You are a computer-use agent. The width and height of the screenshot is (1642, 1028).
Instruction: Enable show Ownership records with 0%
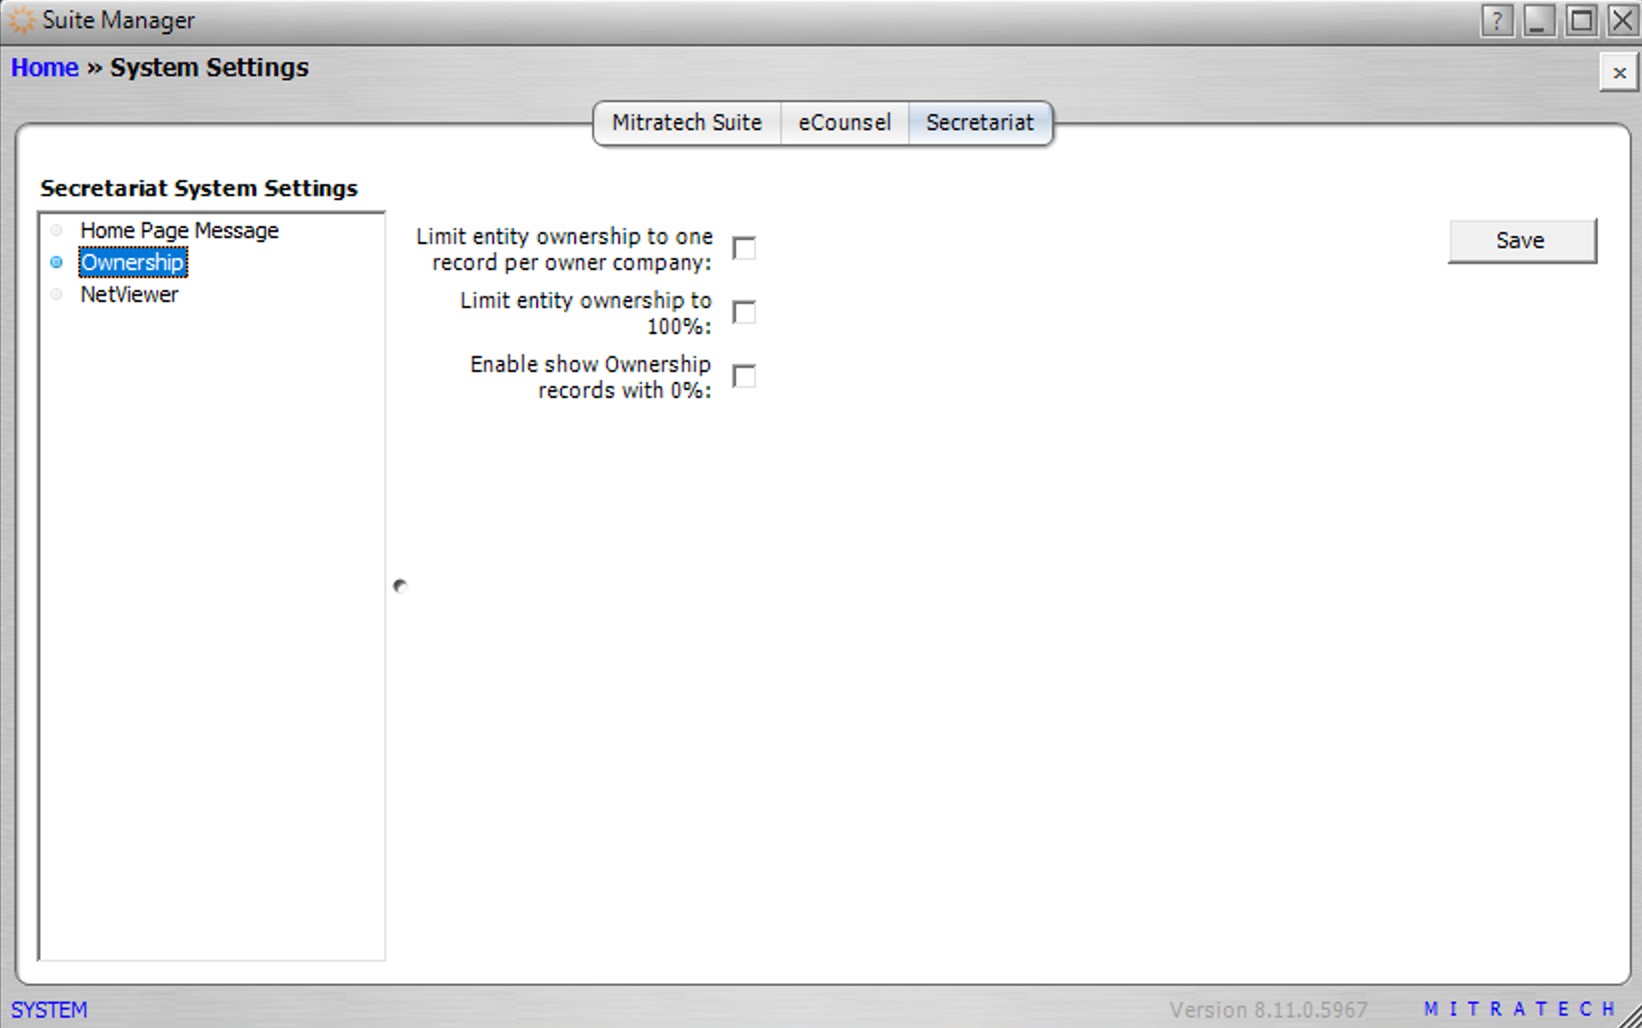tap(744, 376)
